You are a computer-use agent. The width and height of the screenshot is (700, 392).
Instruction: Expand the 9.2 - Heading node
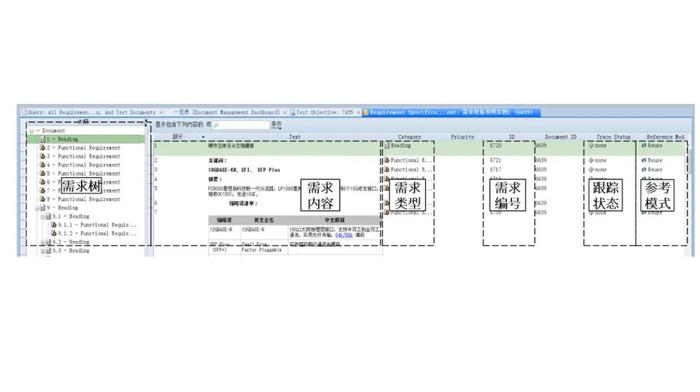[43, 242]
